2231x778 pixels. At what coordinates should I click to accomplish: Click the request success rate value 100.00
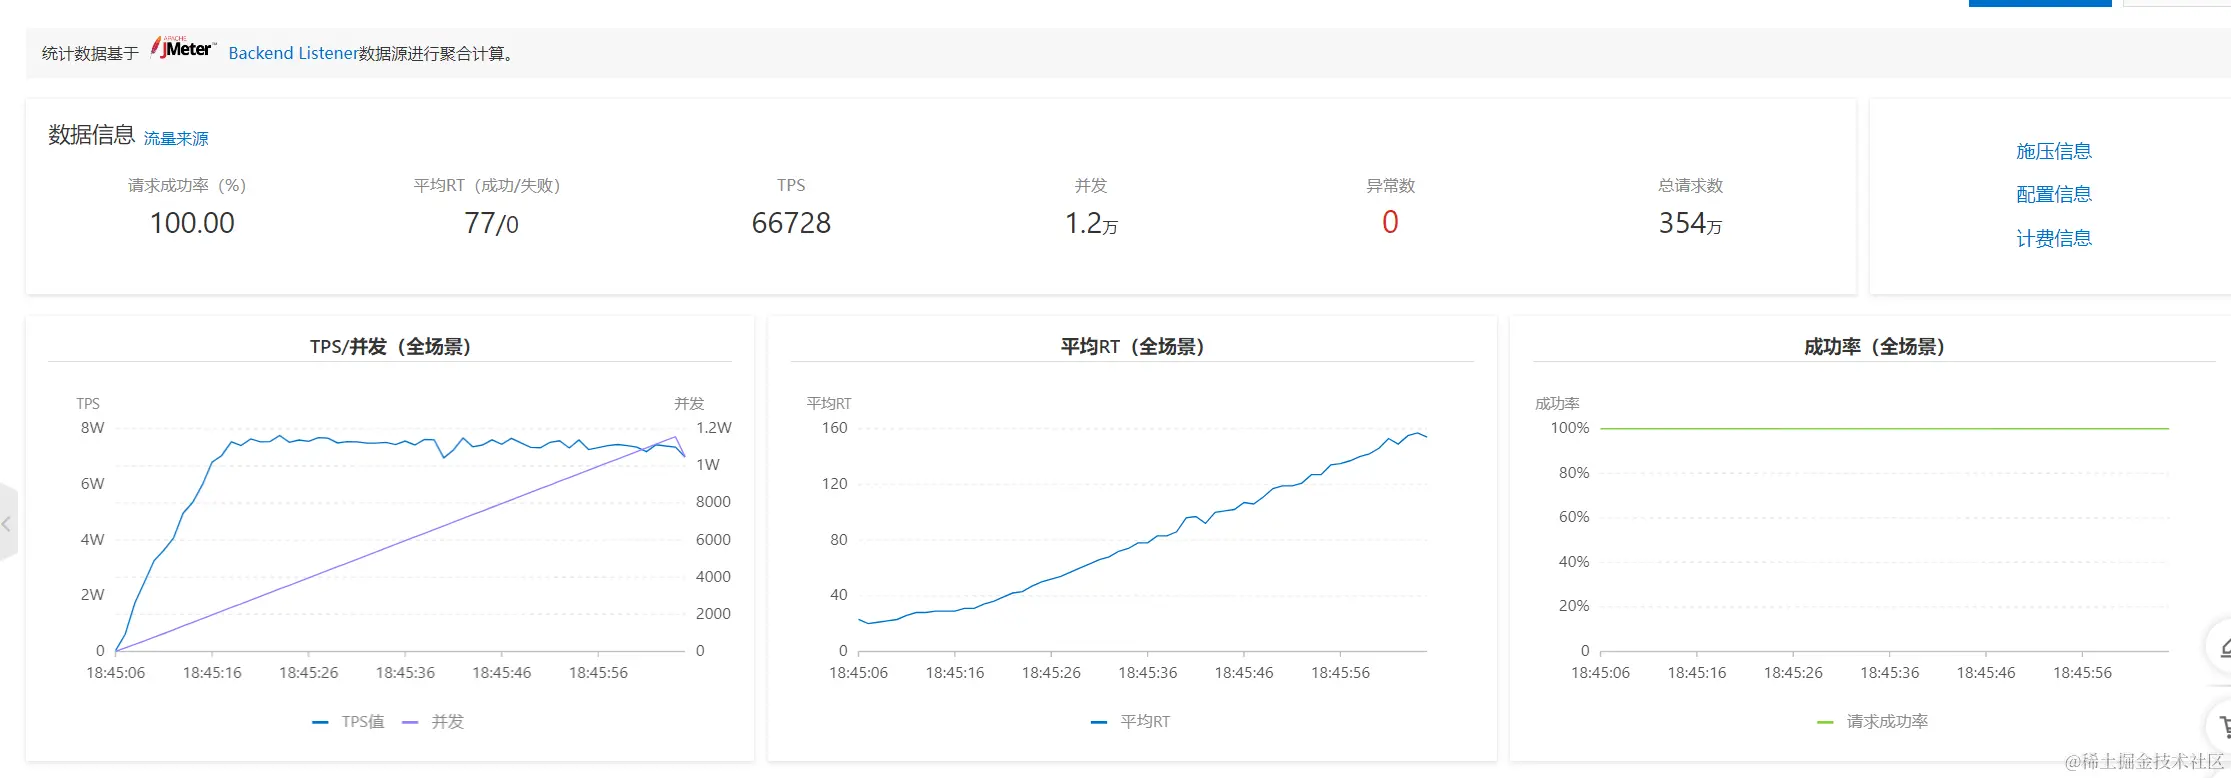192,223
